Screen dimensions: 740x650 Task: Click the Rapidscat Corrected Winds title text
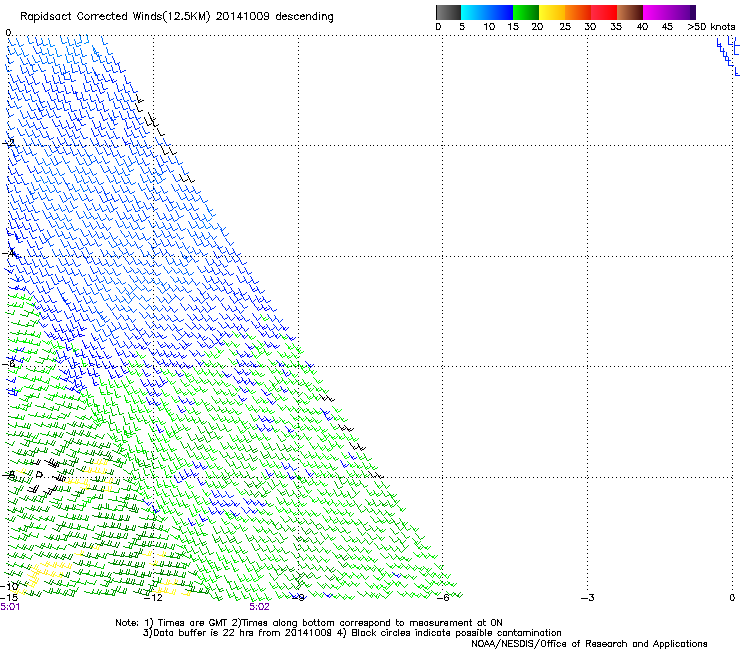[x=177, y=17]
